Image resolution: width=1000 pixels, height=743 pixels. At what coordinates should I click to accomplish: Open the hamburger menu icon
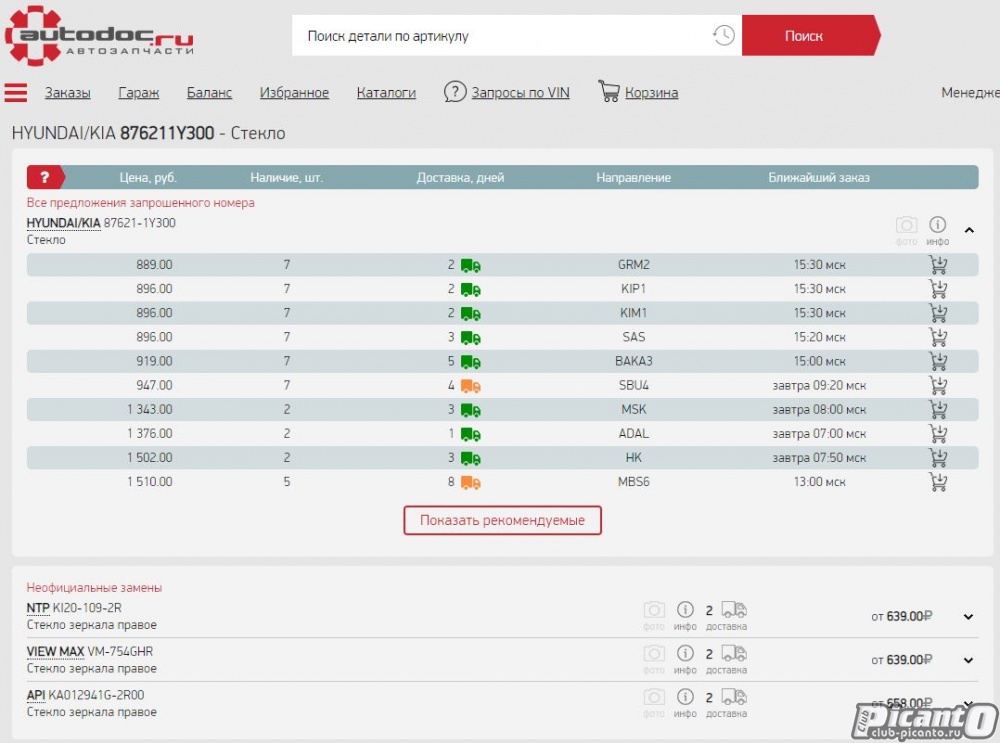coord(16,92)
